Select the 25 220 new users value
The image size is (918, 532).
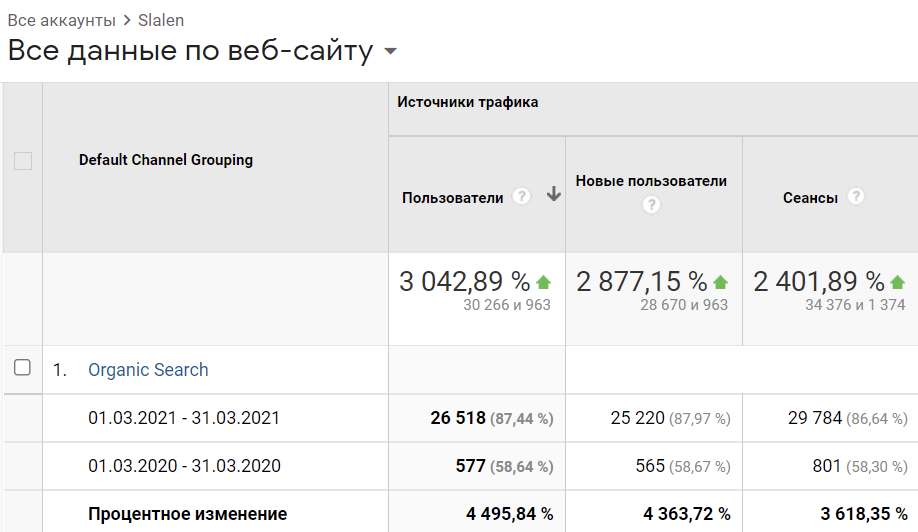pyautogui.click(x=638, y=418)
